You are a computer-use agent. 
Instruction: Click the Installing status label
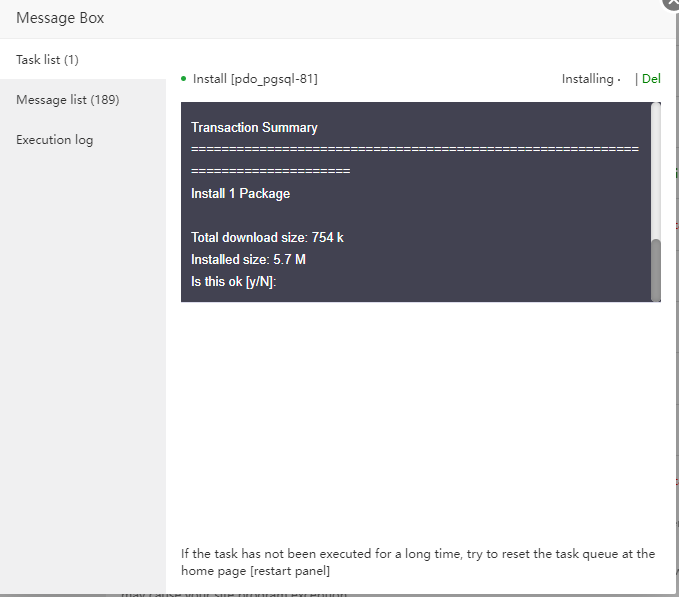587,79
